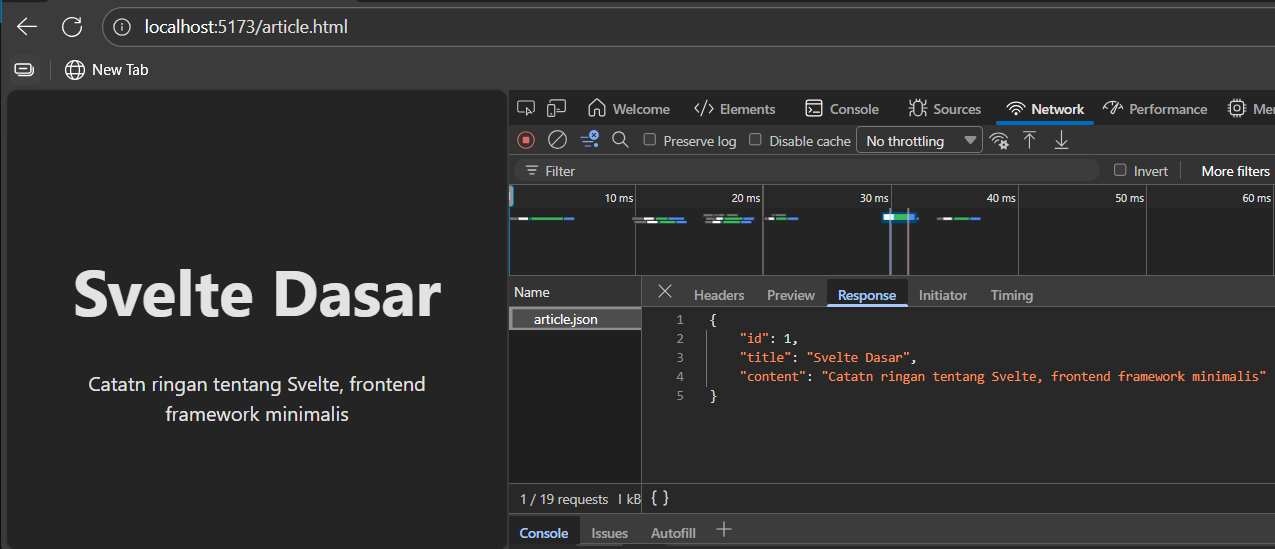The image size is (1275, 549).
Task: Click the "id": 1 response line
Action: point(768,338)
